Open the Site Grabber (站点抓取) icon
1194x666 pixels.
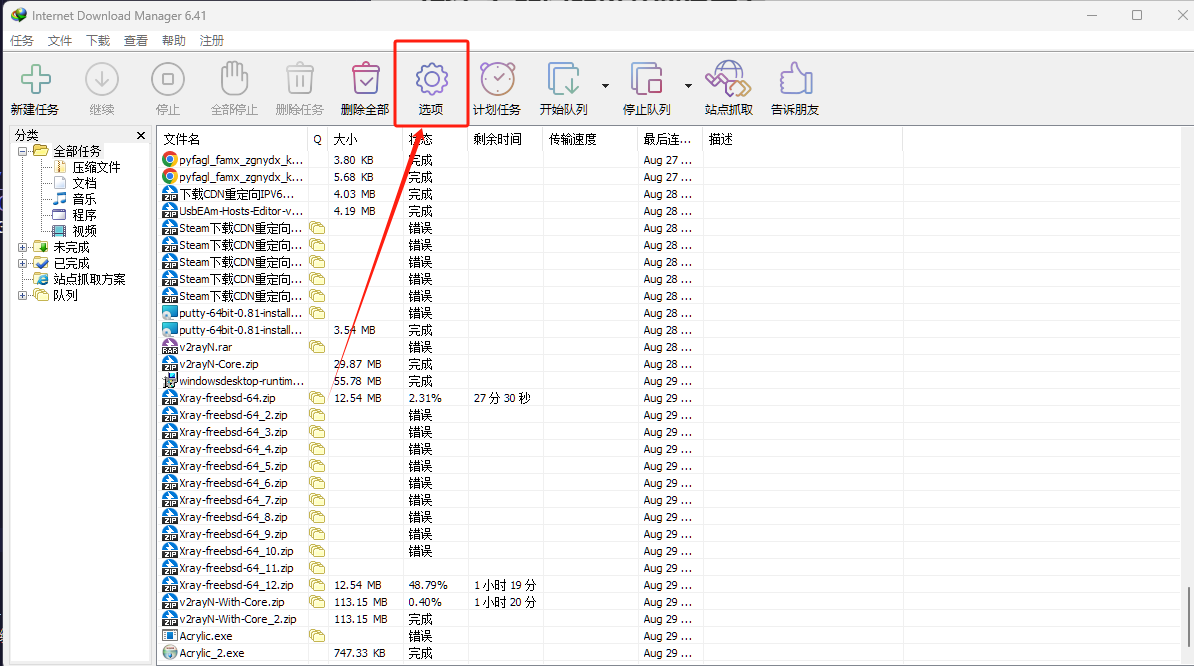coord(728,79)
